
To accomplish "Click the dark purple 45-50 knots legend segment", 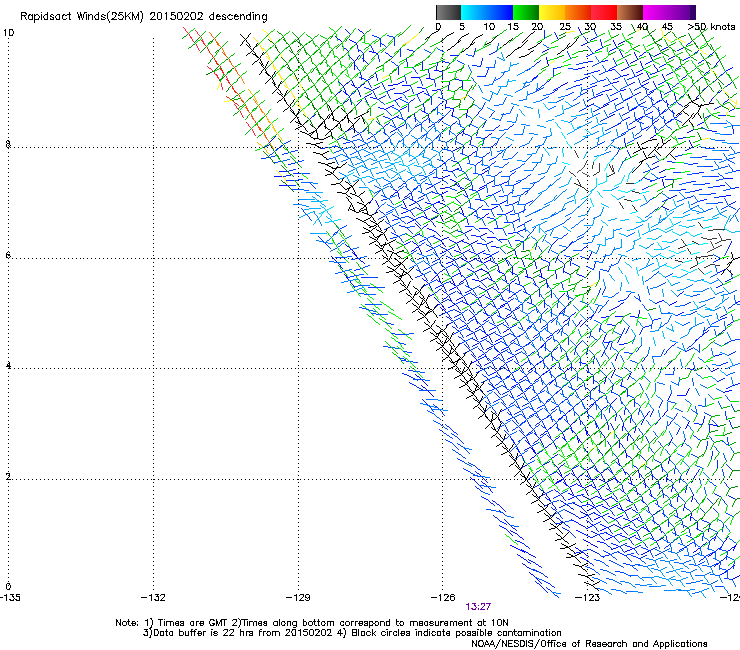I will [x=682, y=12].
